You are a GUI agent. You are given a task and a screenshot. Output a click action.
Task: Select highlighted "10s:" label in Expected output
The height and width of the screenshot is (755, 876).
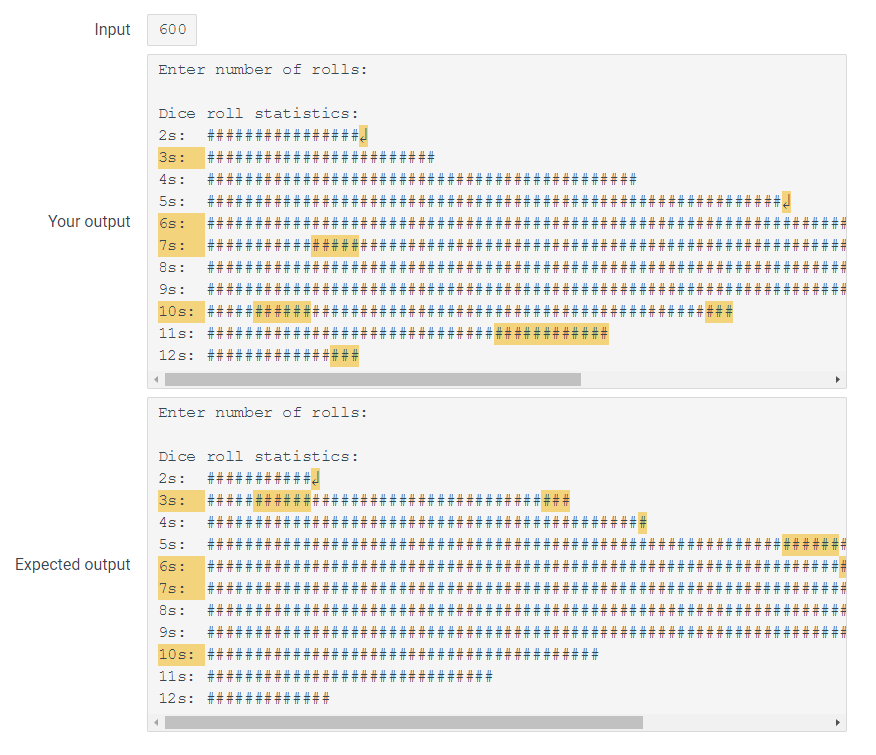[x=180, y=655]
